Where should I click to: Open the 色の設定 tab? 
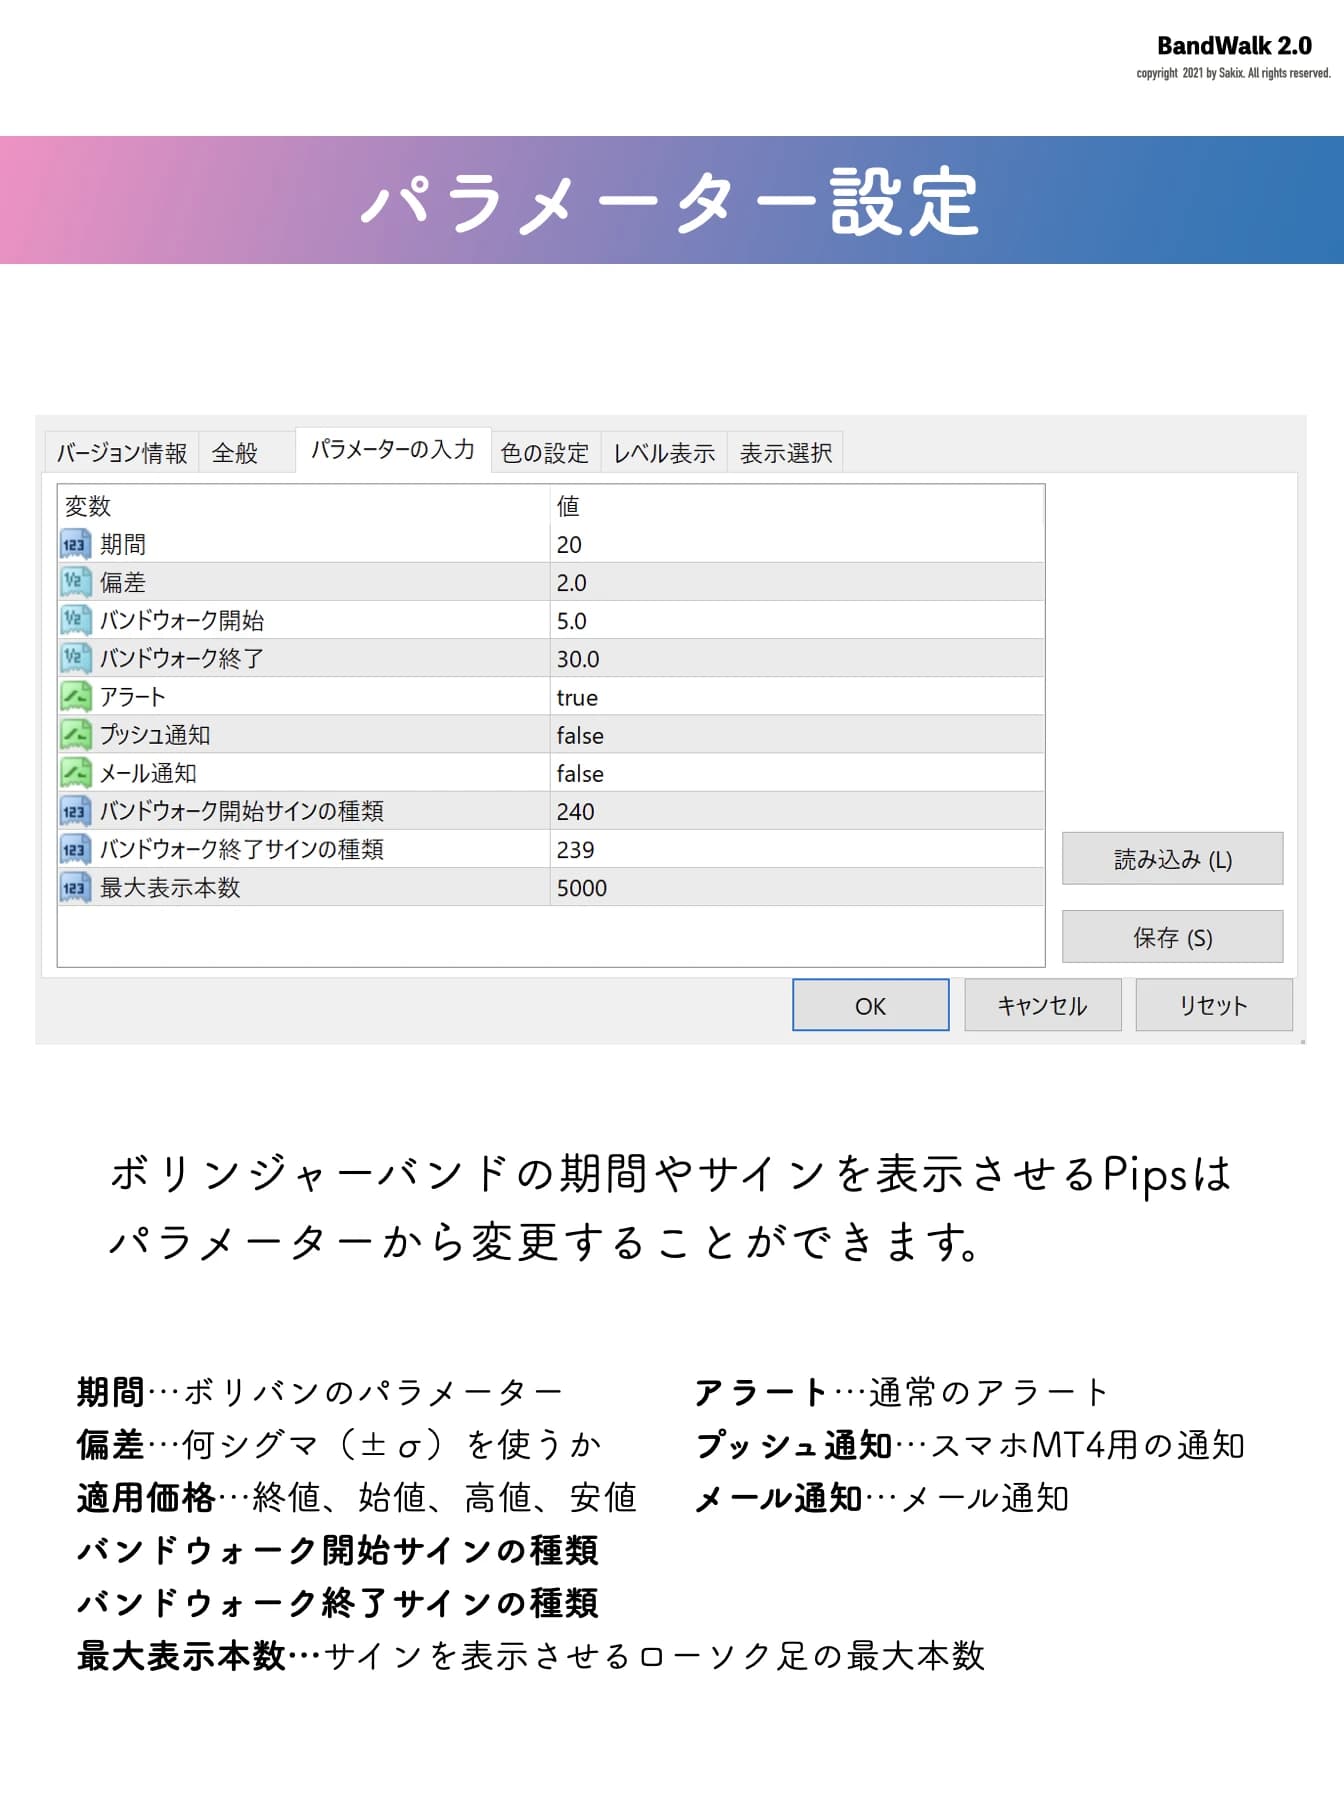(x=545, y=453)
